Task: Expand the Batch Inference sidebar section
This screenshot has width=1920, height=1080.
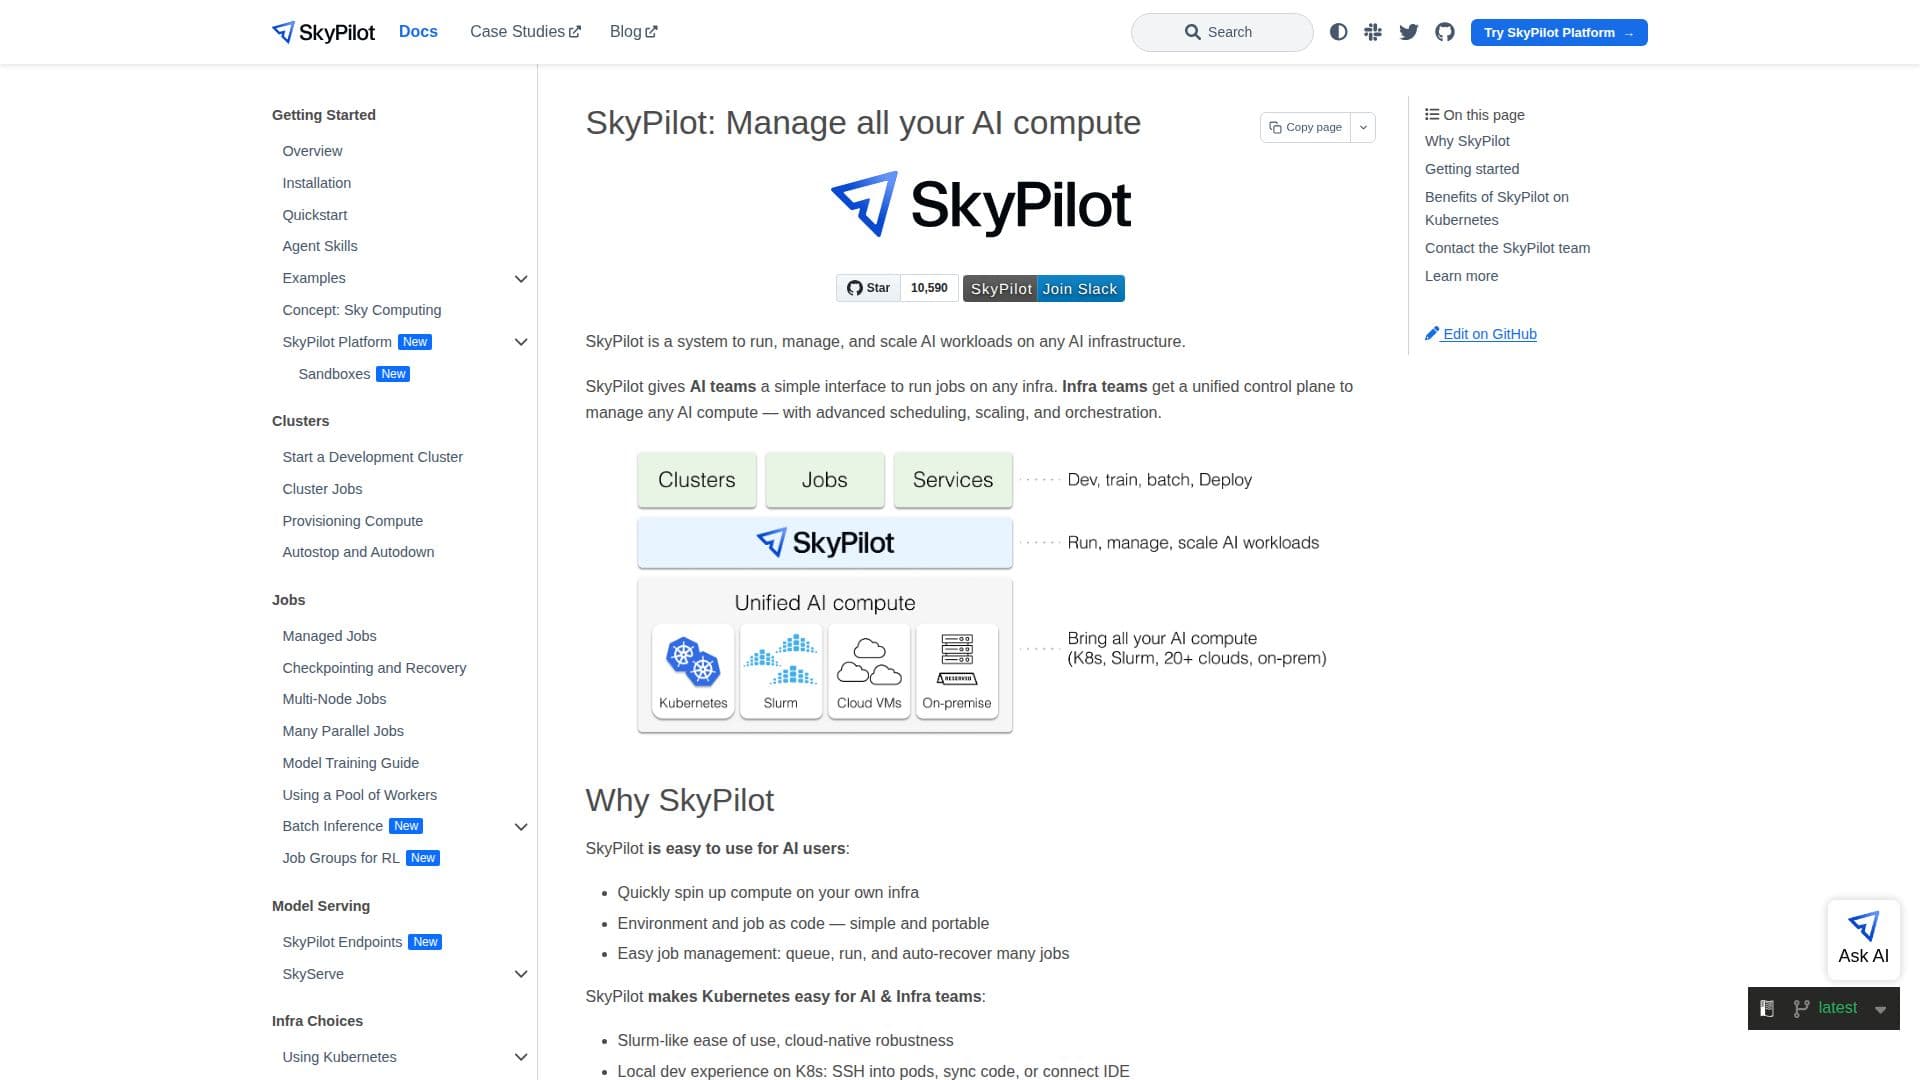Action: tap(521, 826)
